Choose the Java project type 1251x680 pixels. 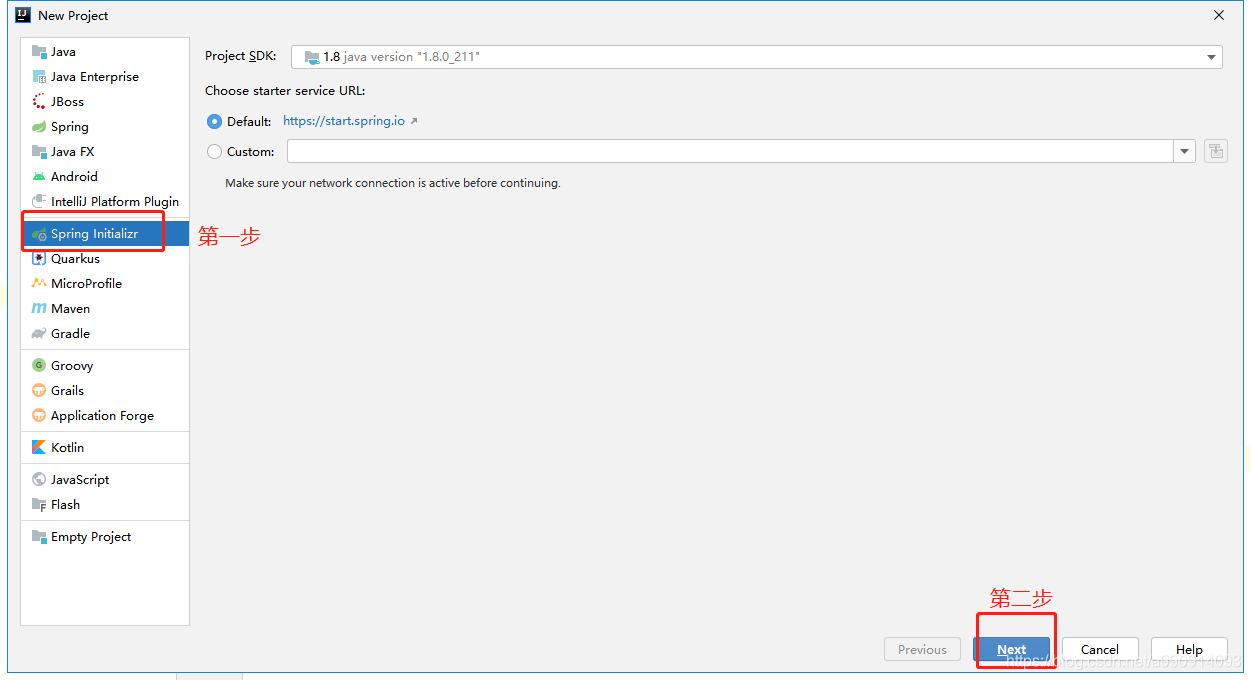[105, 52]
